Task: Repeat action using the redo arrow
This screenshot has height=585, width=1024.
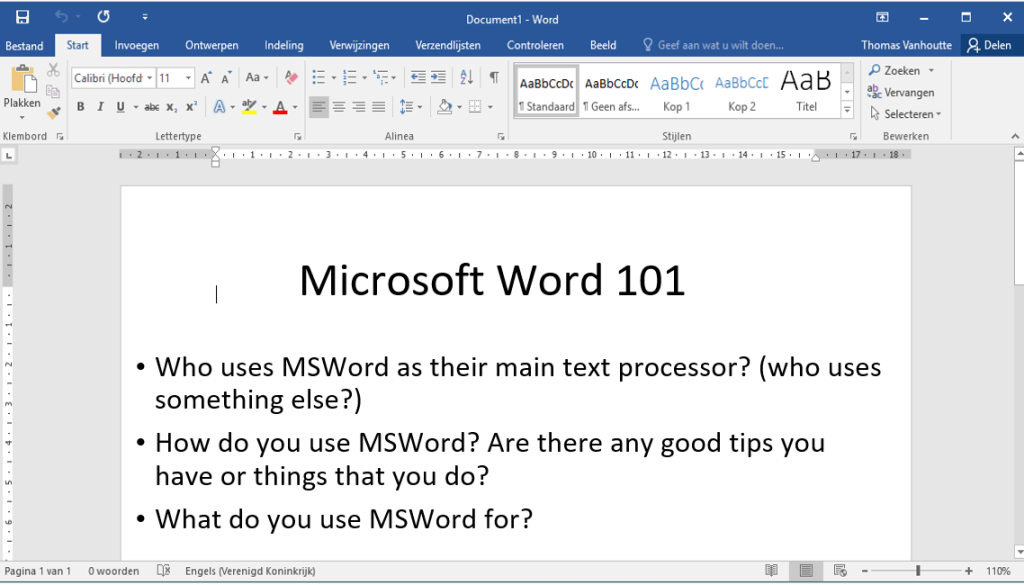Action: click(103, 17)
